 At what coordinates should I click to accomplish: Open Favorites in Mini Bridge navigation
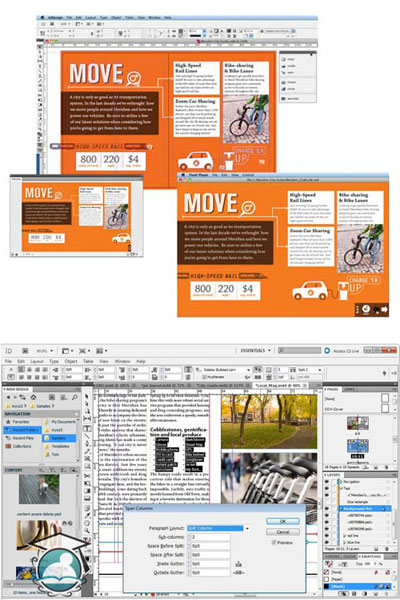click(x=21, y=422)
